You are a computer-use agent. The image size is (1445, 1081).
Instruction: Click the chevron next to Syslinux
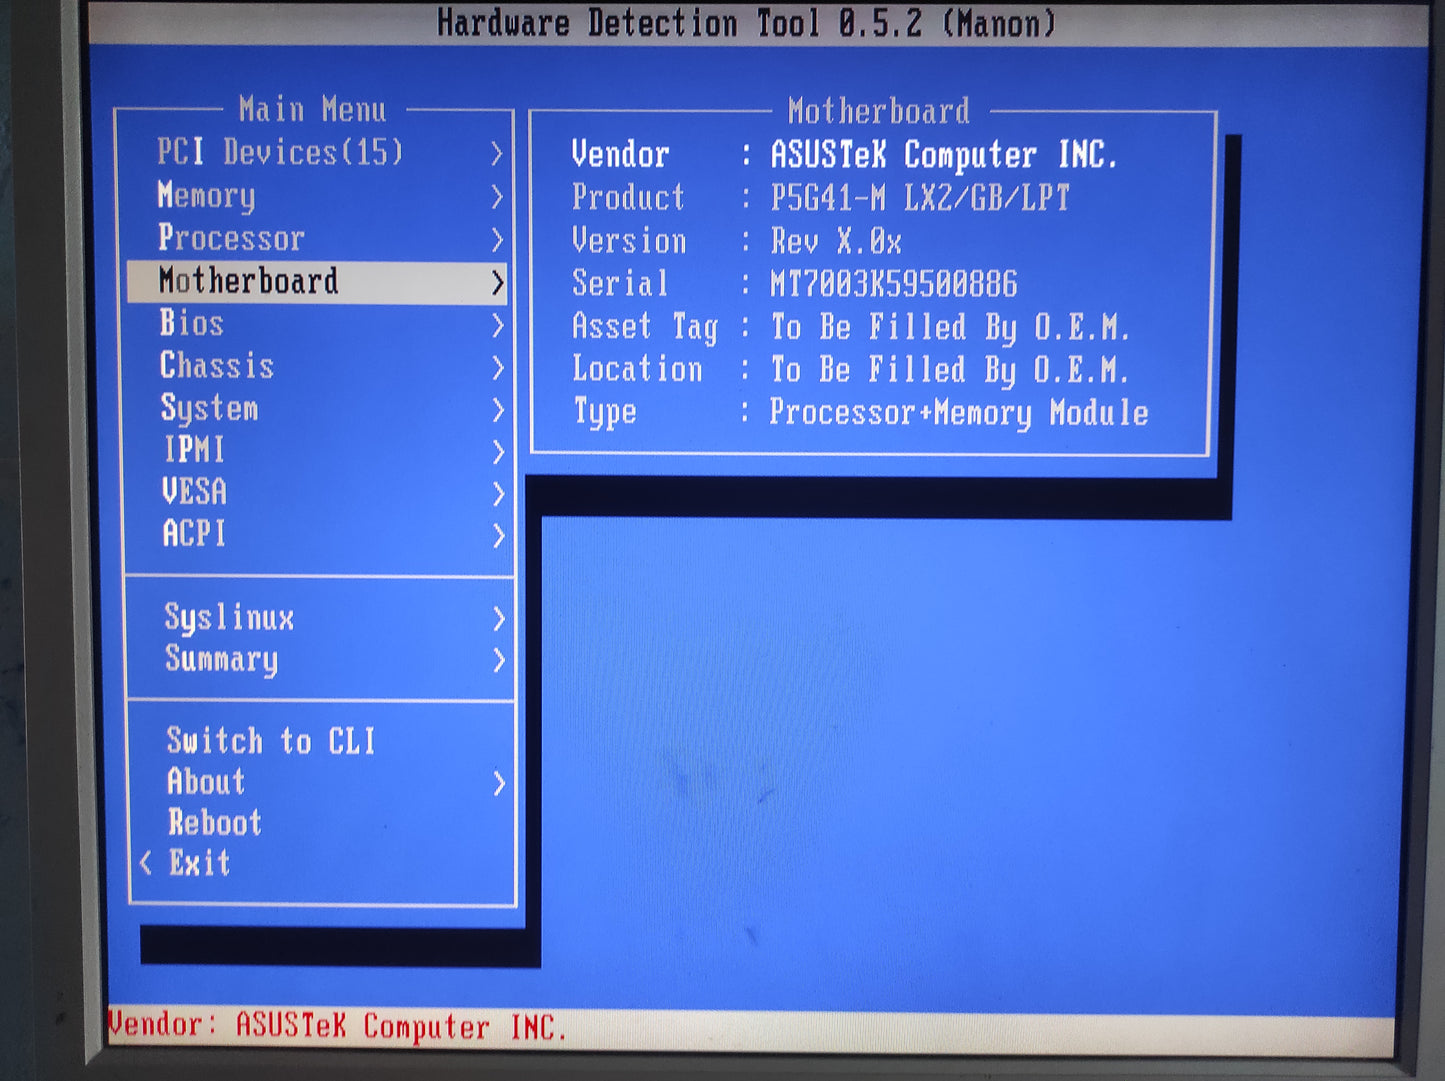pos(498,619)
